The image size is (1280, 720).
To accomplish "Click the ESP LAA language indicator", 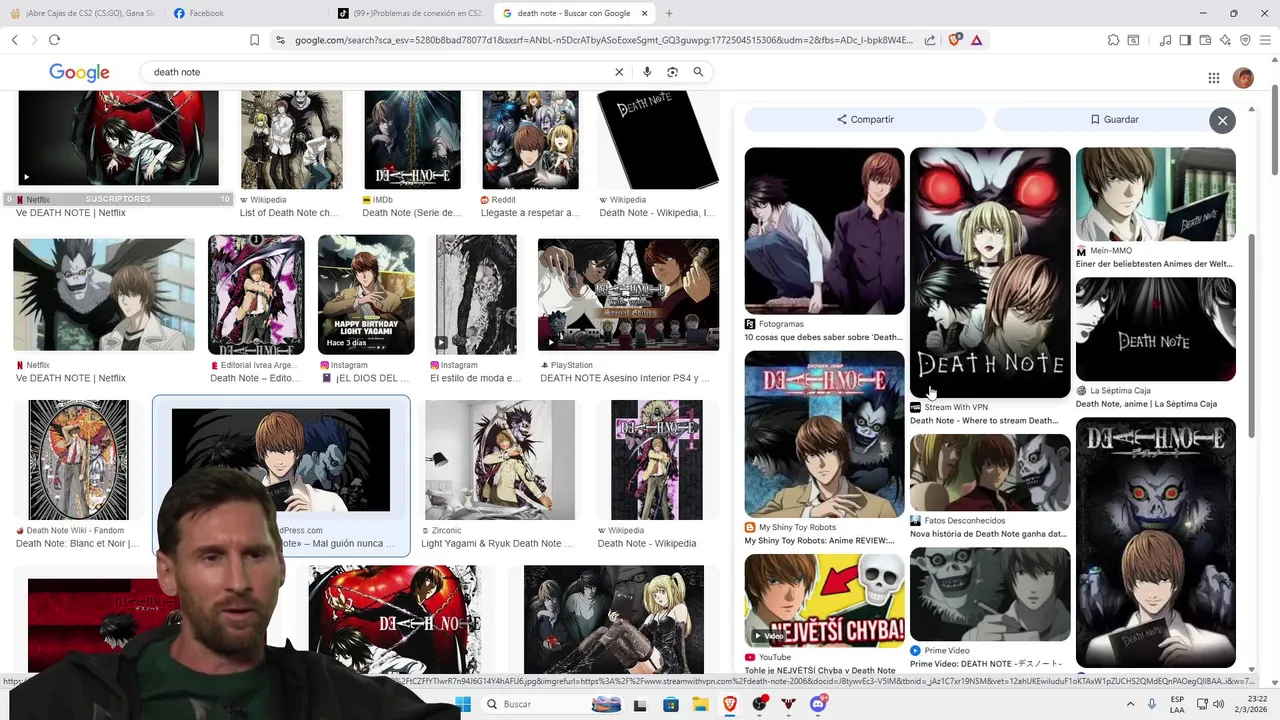I will pos(1178,704).
